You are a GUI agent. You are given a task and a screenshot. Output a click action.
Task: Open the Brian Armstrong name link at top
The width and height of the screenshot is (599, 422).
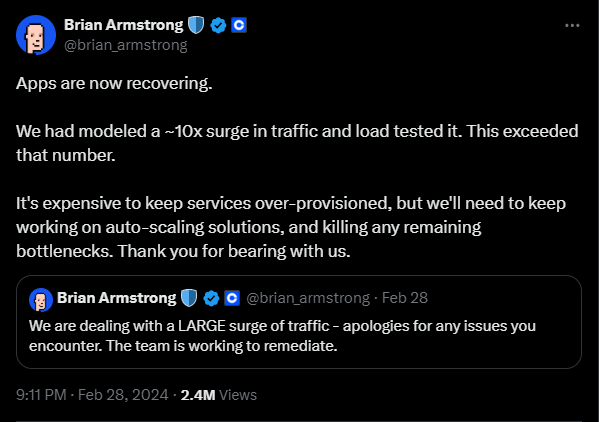[123, 25]
